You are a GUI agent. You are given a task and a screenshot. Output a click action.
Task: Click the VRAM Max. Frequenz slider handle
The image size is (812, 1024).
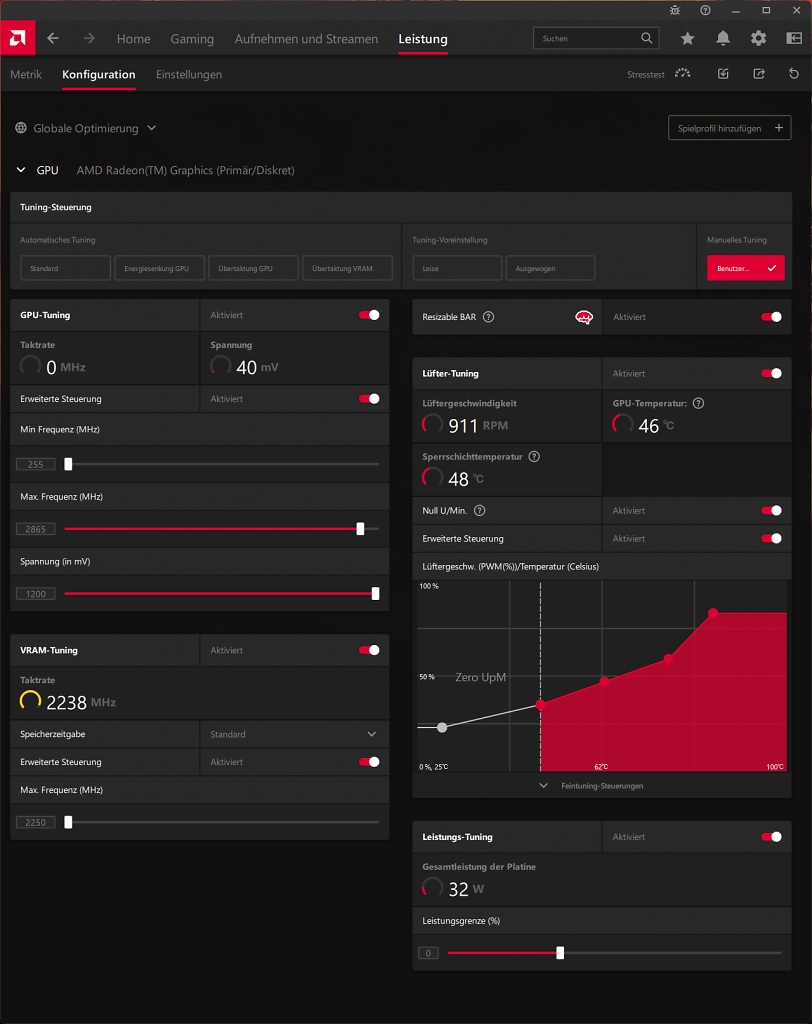[68, 822]
